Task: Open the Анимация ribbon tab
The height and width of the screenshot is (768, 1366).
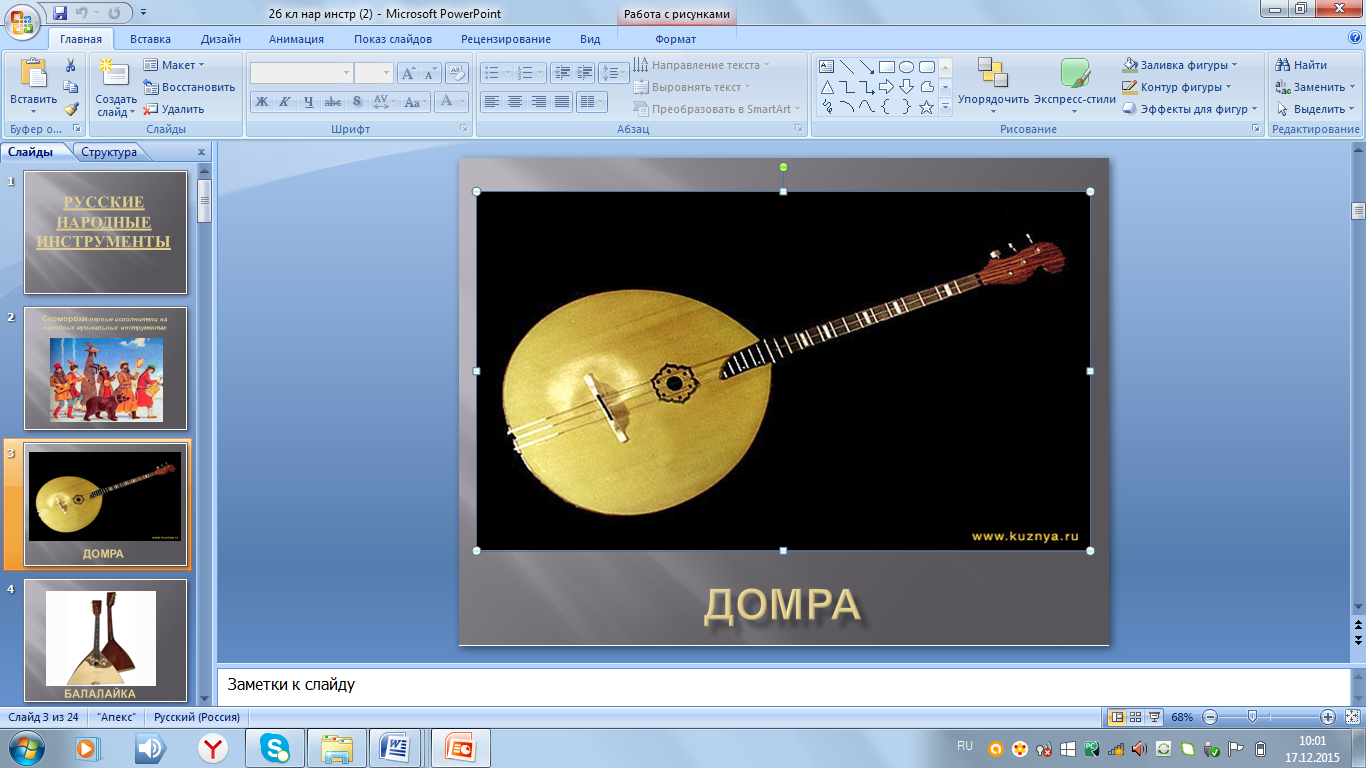Action: point(296,39)
